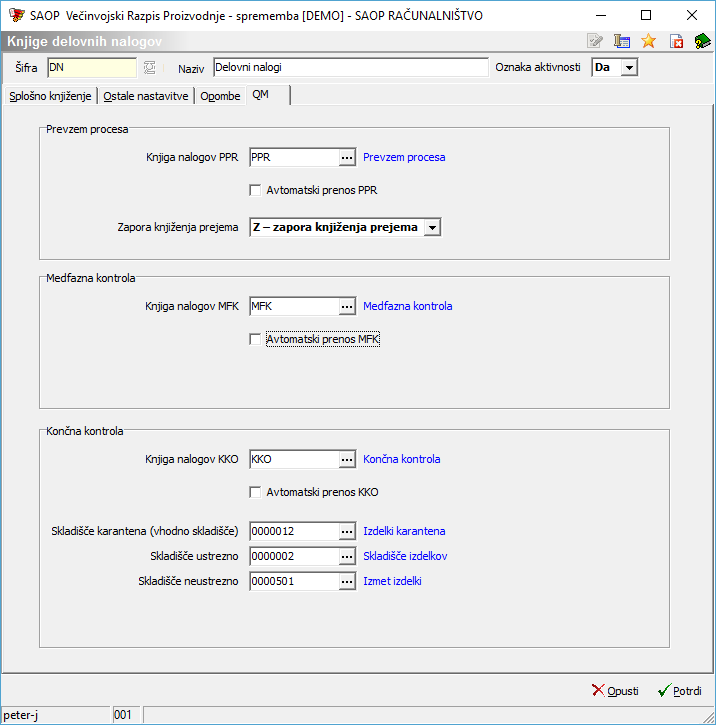Open the blue Medfazna kontrola link
Screen dimensions: 716x725
click(407, 306)
